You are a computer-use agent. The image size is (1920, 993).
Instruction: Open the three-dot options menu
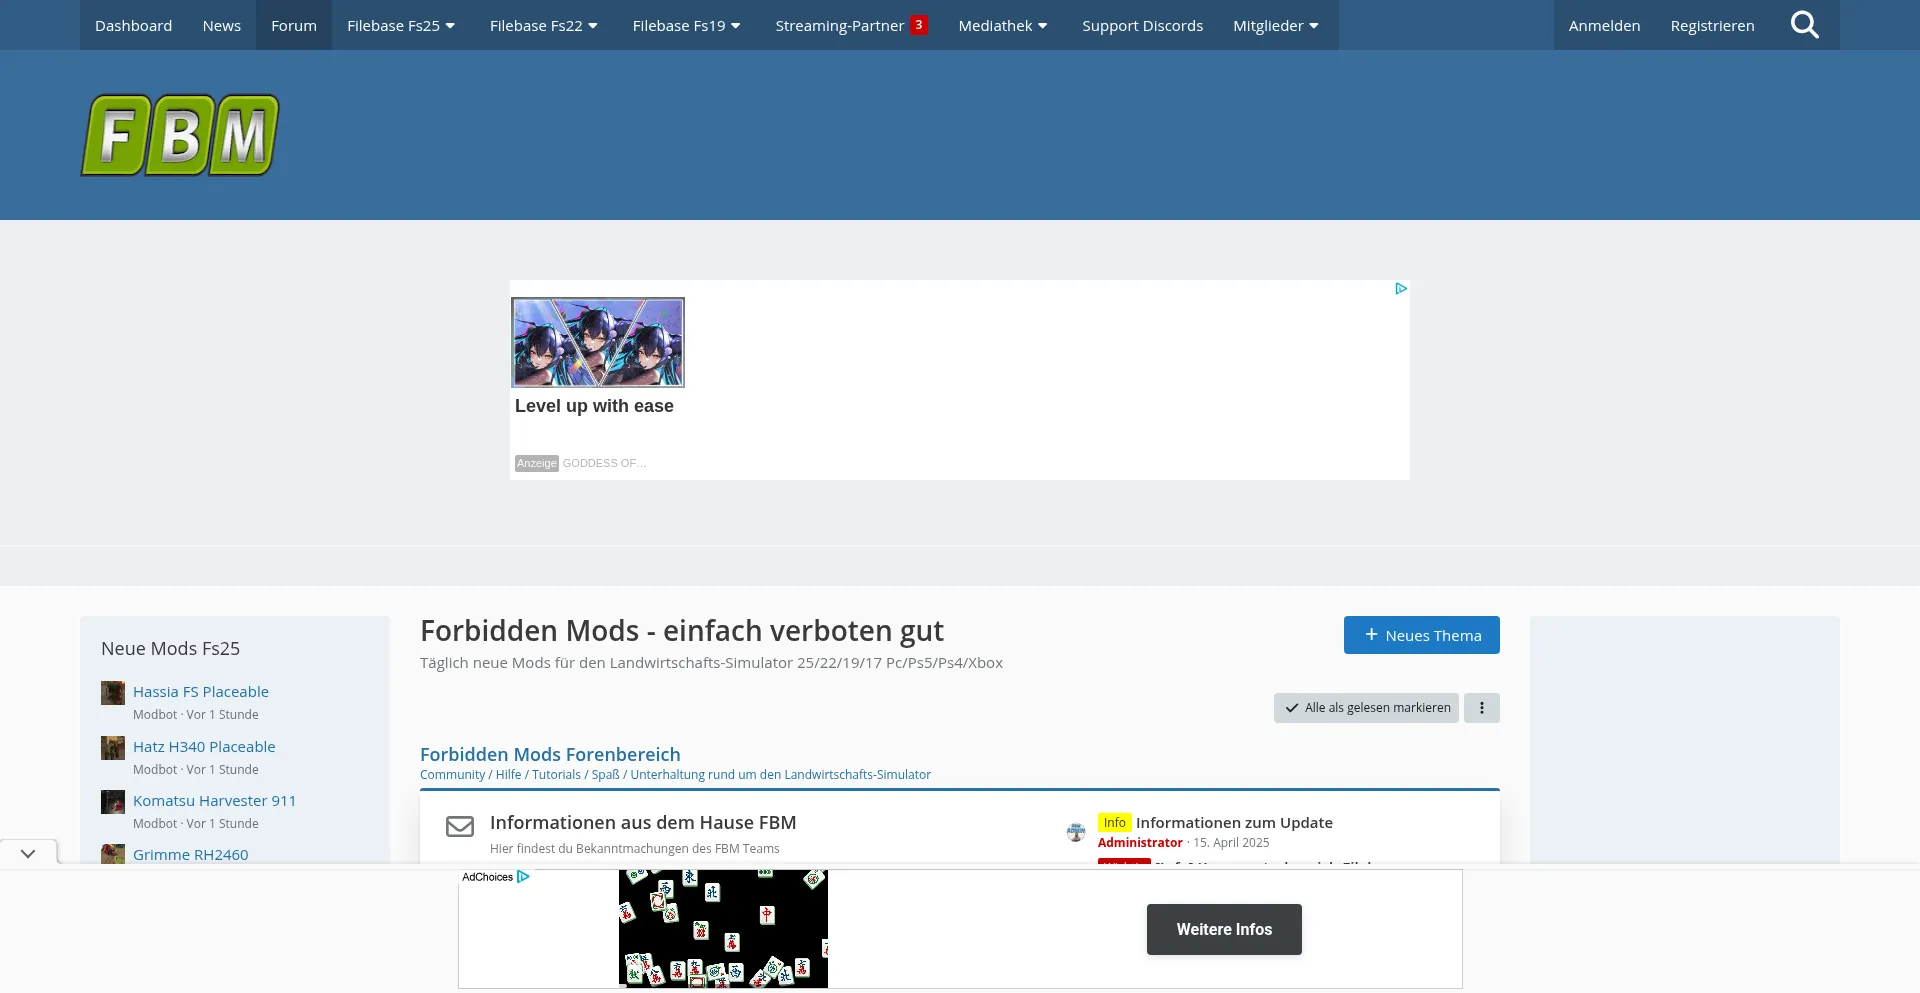pyautogui.click(x=1482, y=708)
